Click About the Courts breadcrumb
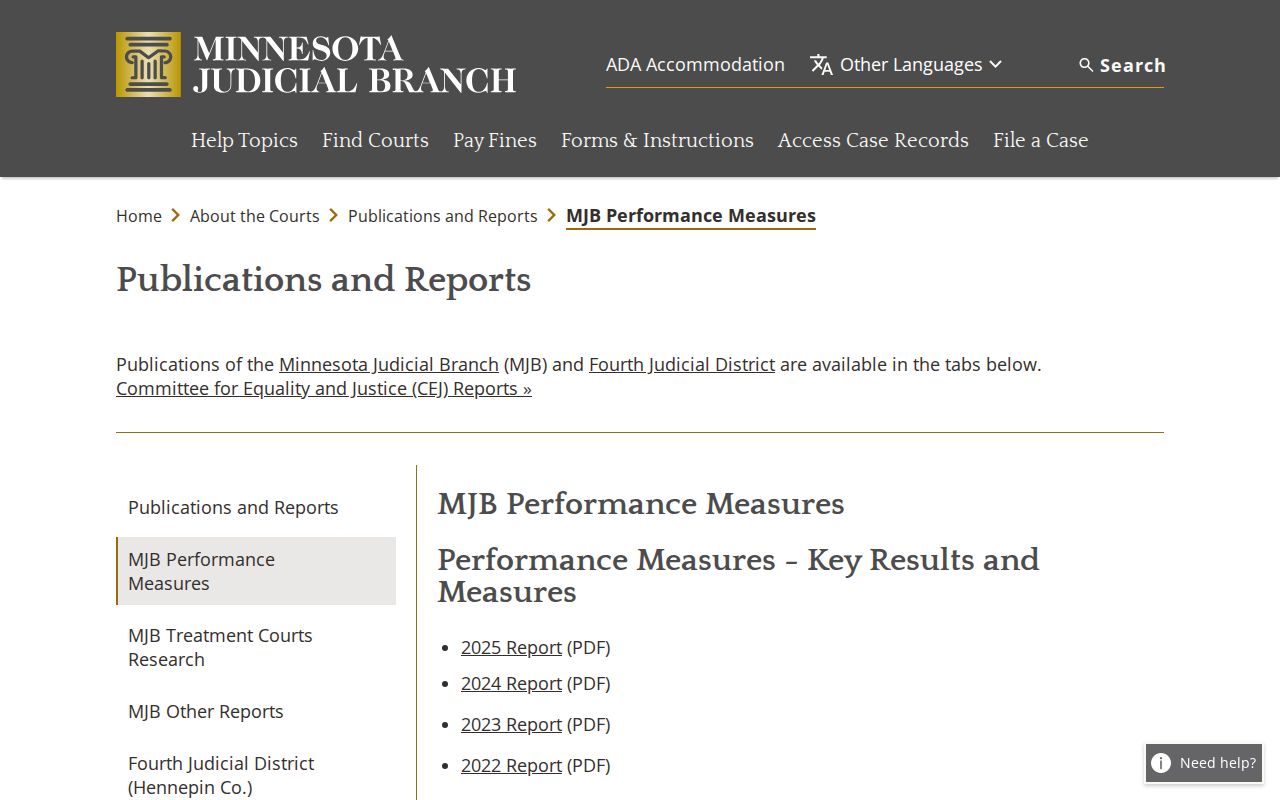This screenshot has height=800, width=1280. click(x=255, y=216)
